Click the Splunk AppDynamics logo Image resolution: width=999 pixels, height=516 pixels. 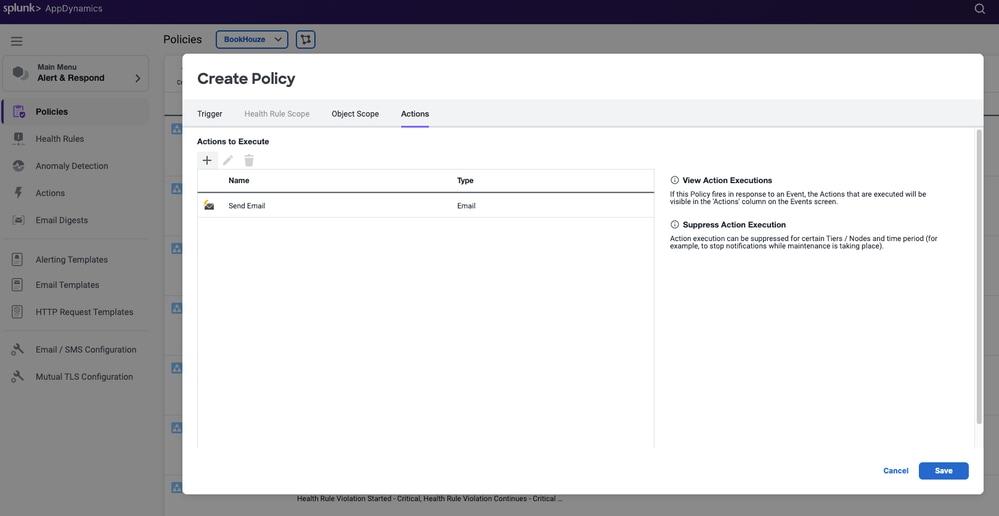(52, 9)
